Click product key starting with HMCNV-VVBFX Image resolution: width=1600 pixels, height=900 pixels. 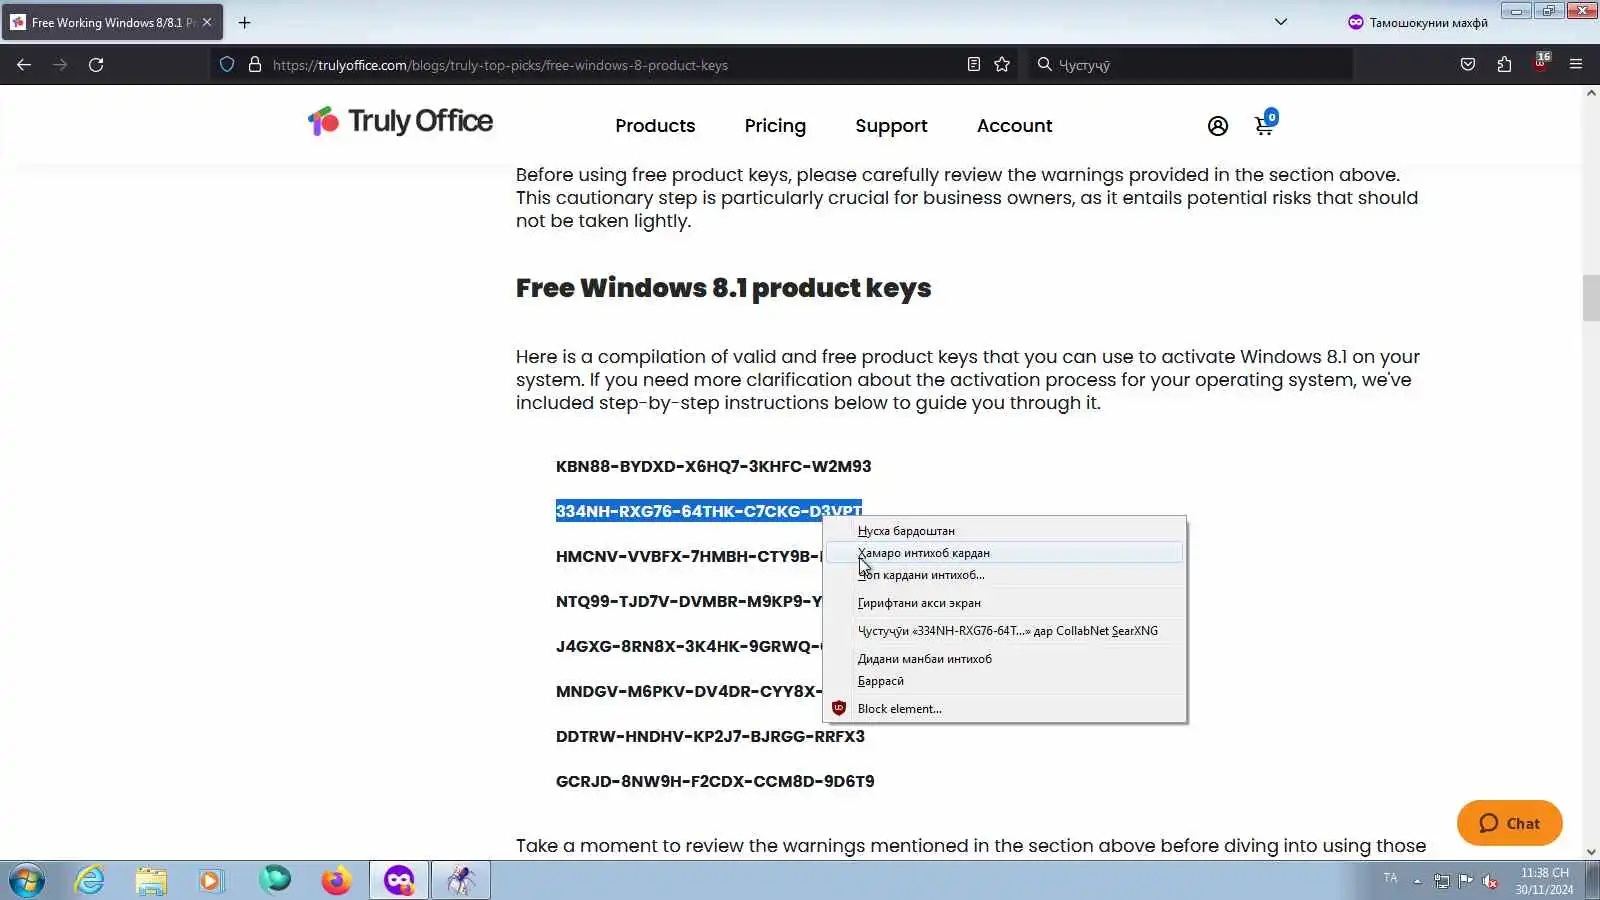click(x=689, y=556)
